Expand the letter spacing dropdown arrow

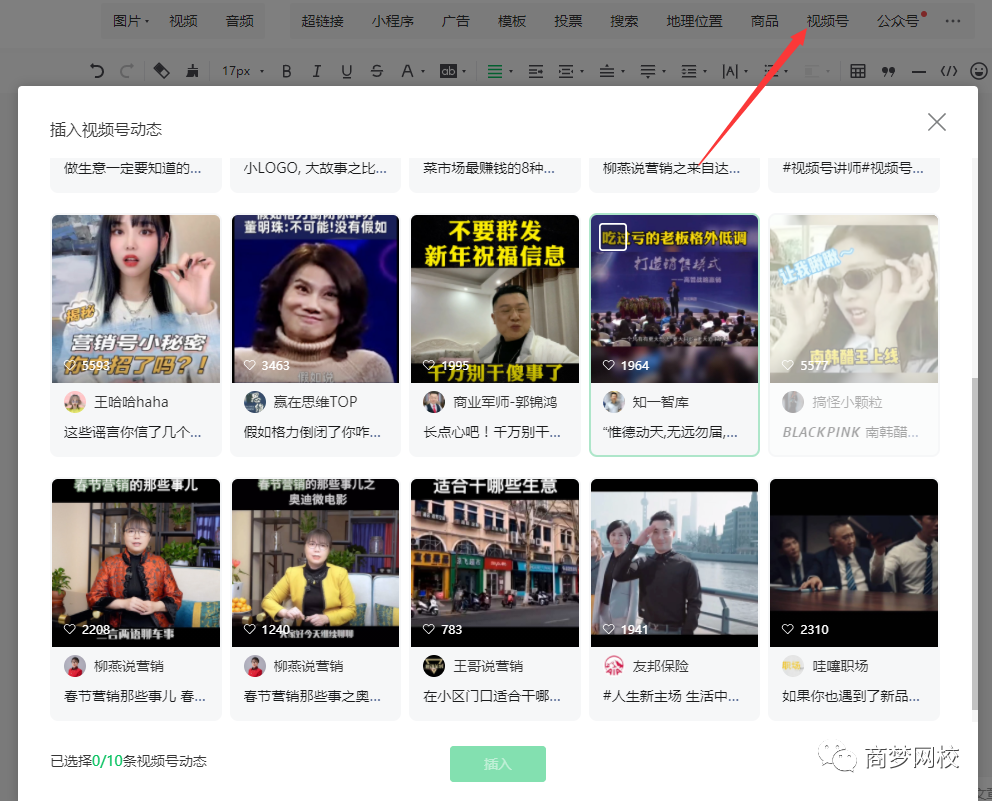pyautogui.click(x=747, y=71)
